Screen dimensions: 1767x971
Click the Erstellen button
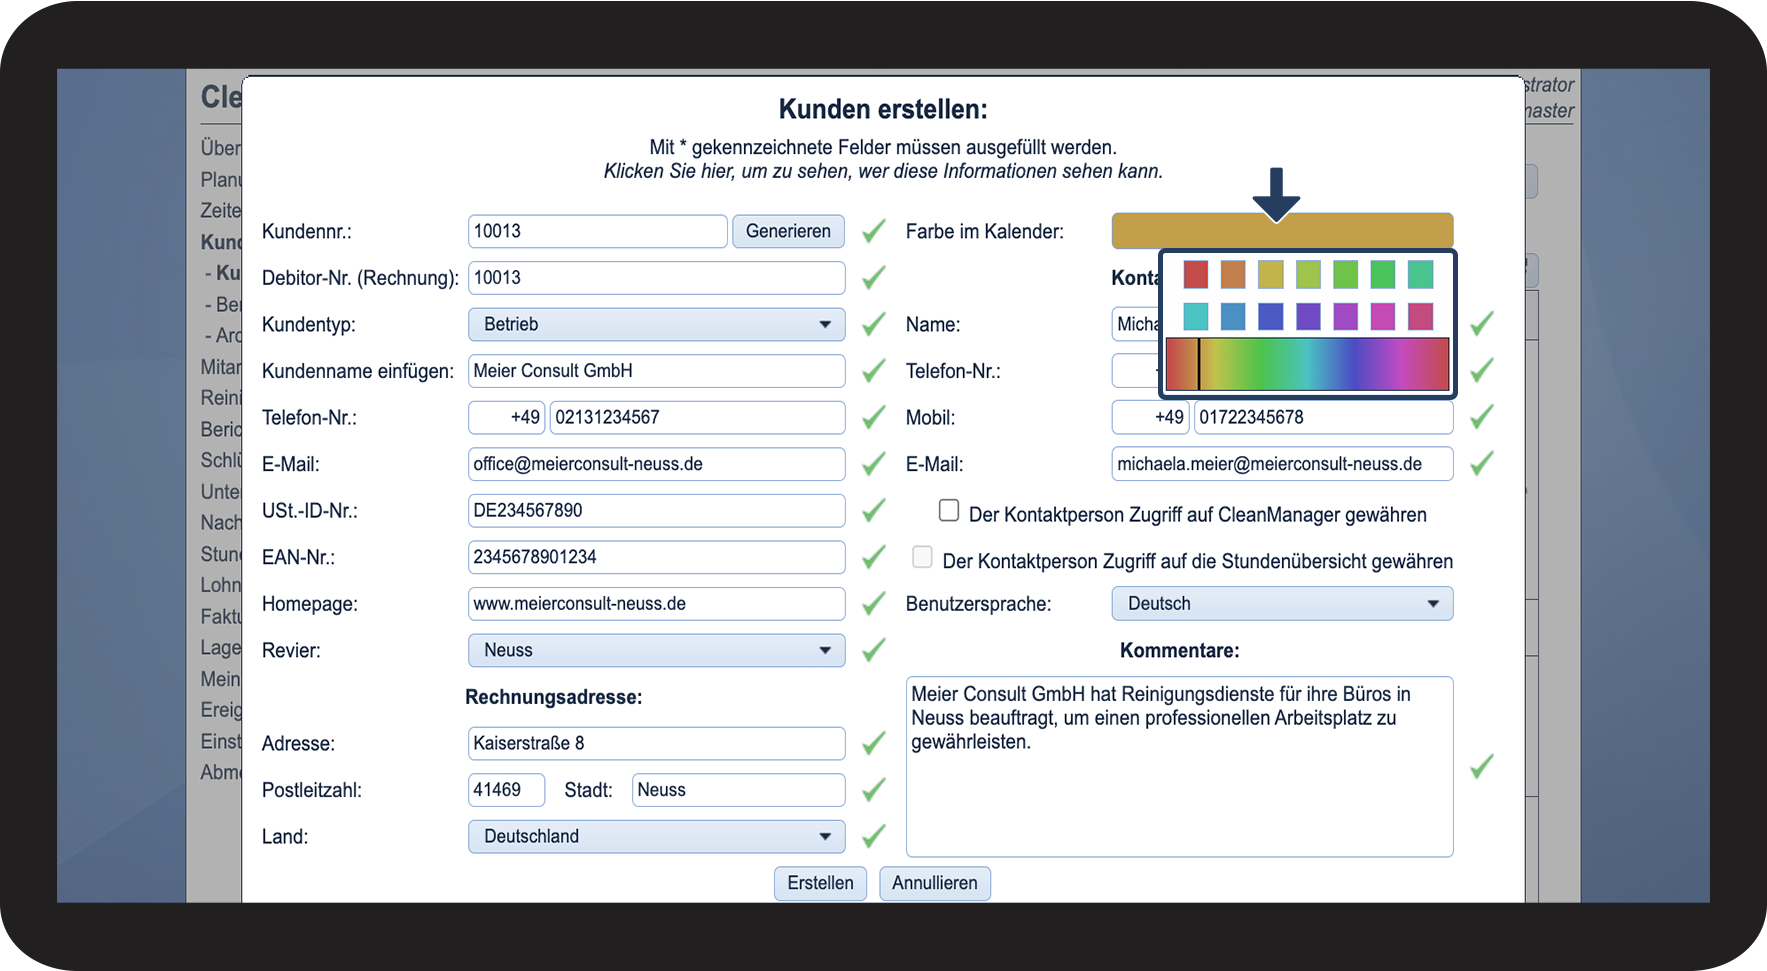coord(820,883)
